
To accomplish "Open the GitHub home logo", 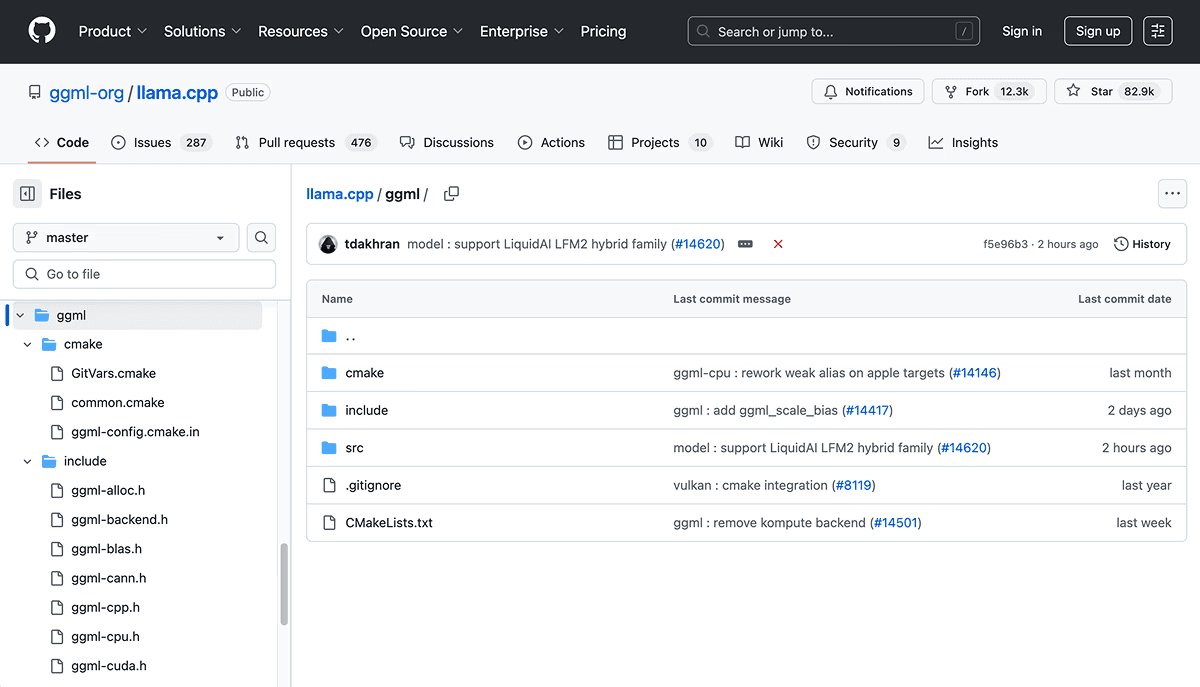I will pyautogui.click(x=41, y=31).
